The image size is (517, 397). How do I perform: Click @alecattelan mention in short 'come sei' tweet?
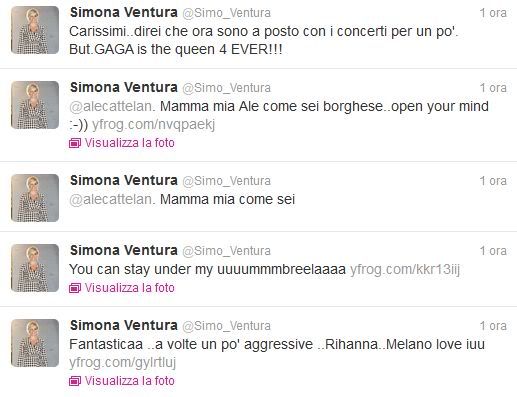(x=112, y=199)
